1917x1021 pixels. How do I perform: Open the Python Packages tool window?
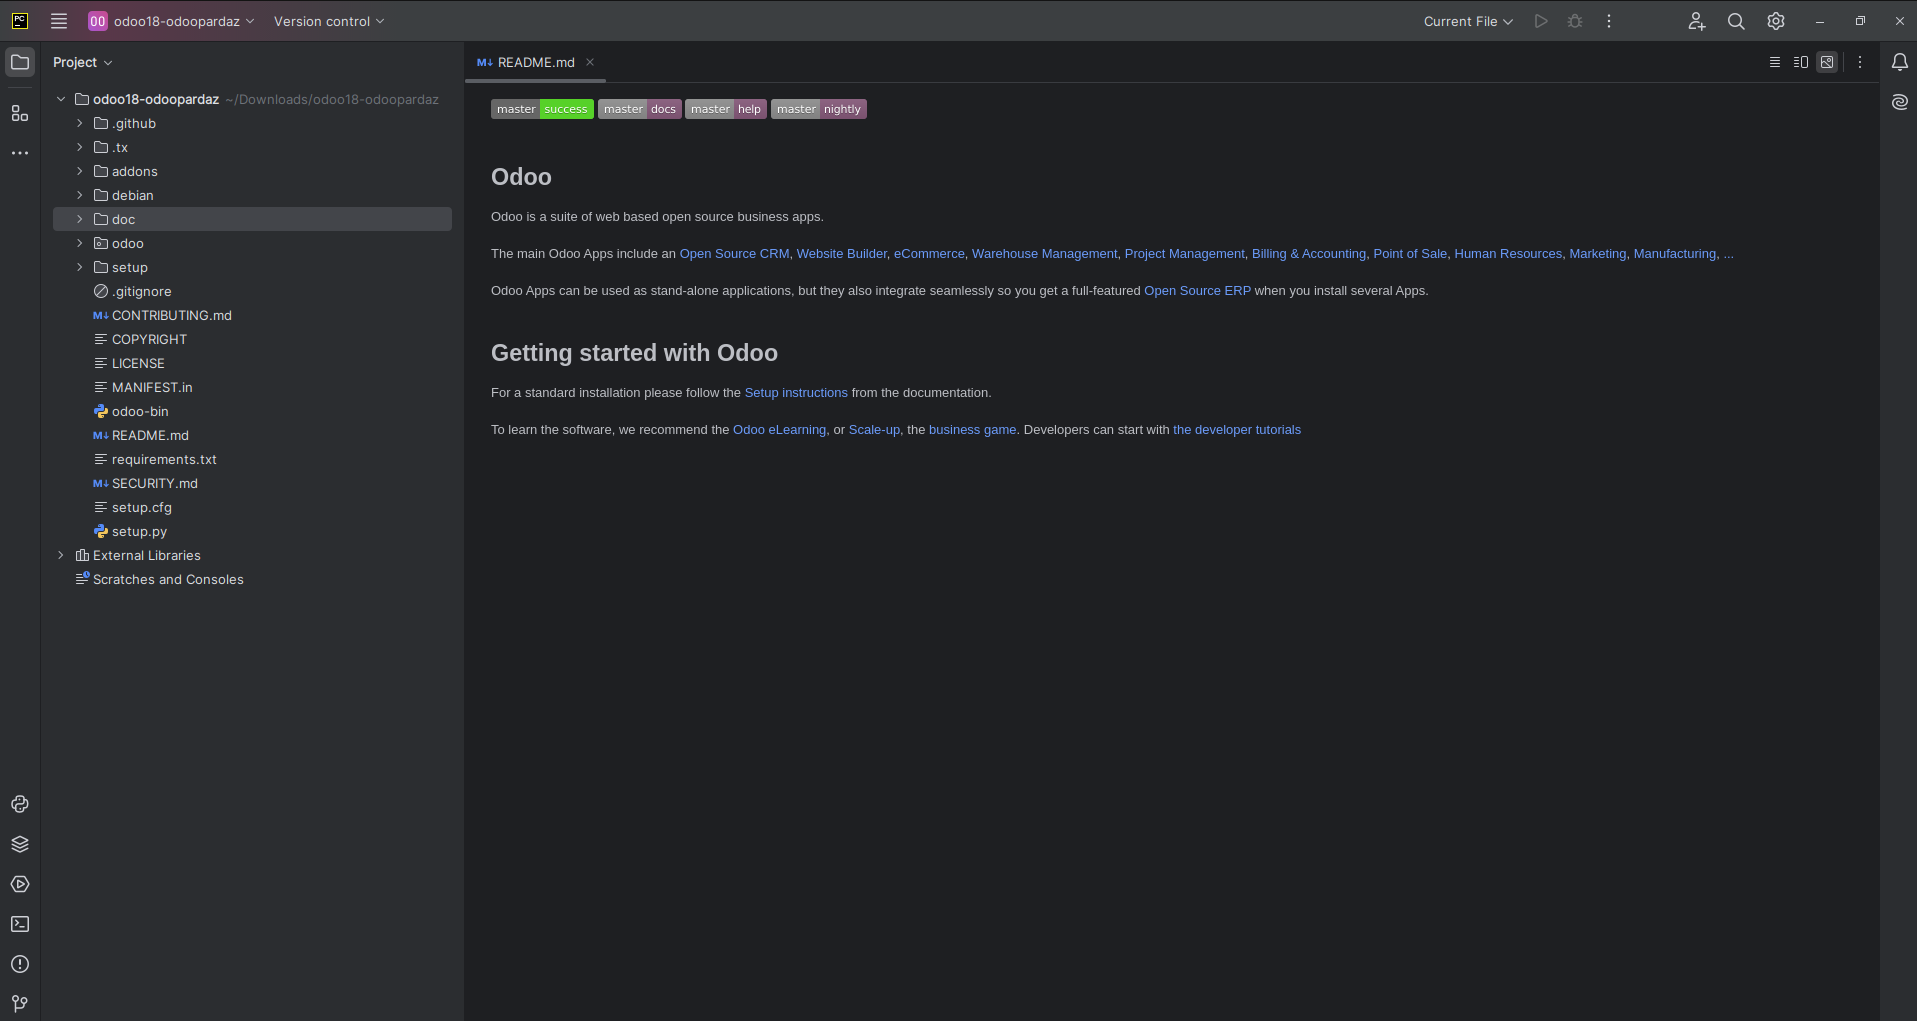pyautogui.click(x=20, y=844)
